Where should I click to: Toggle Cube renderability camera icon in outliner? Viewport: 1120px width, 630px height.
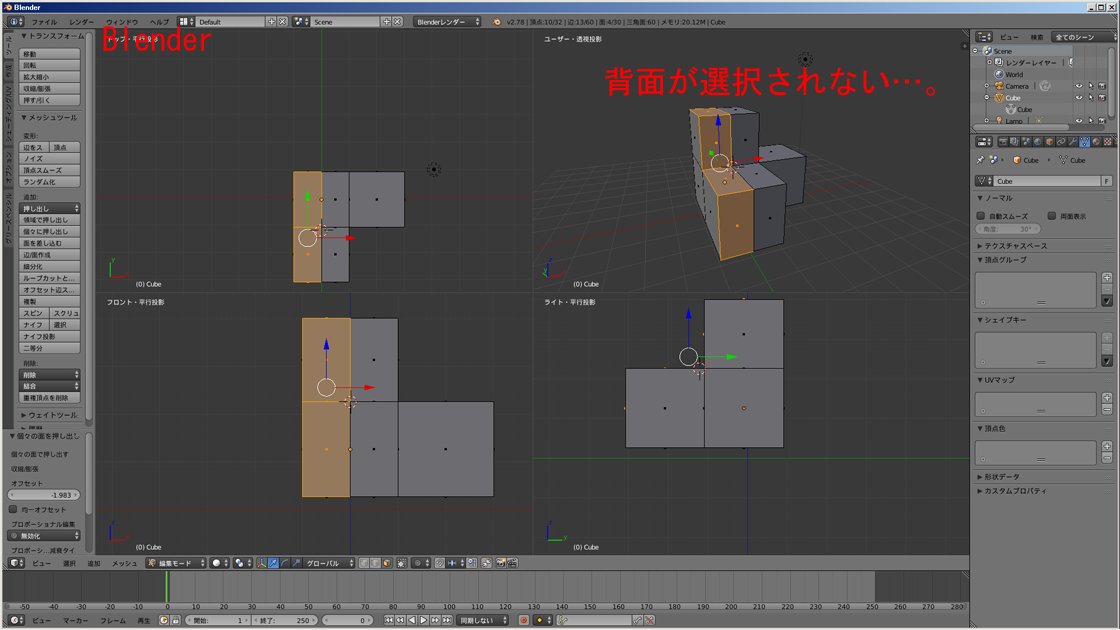pos(1102,97)
